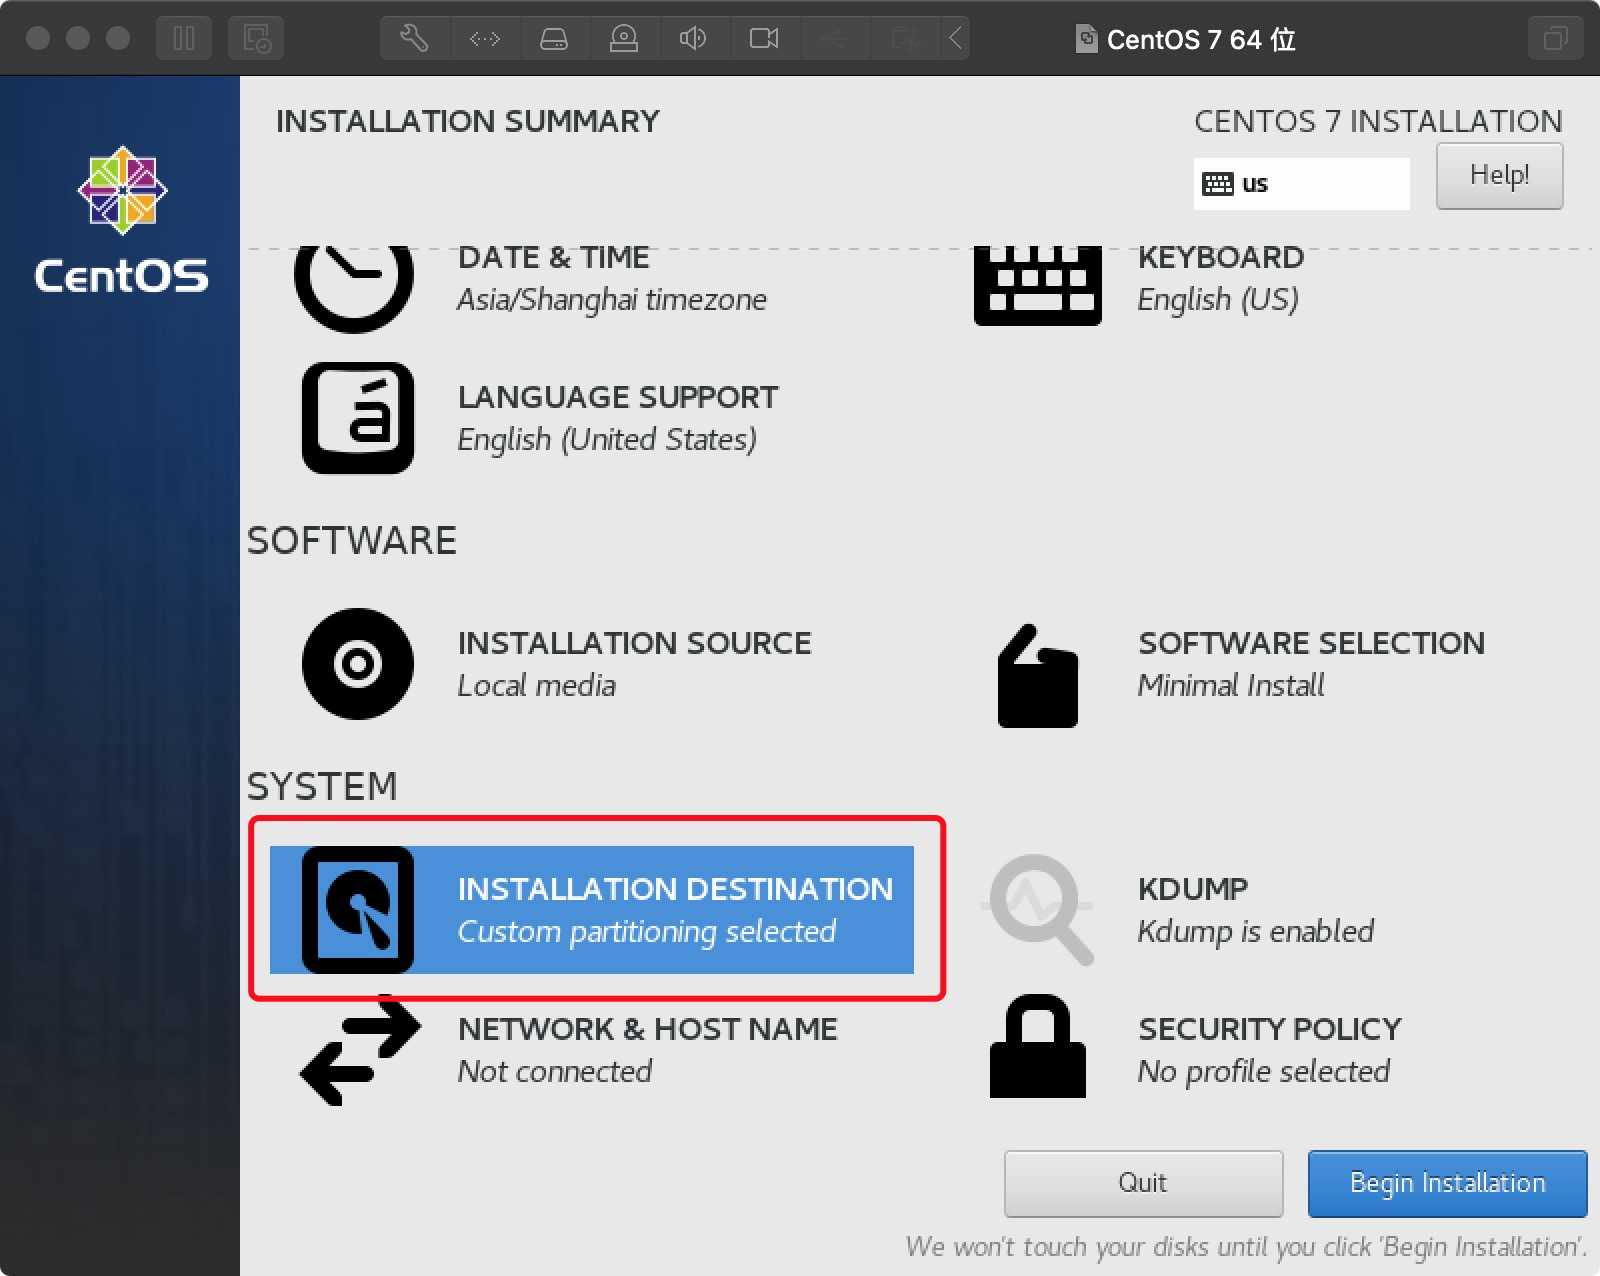Click 'No profile selected' text
The image size is (1600, 1276).
click(1264, 1071)
